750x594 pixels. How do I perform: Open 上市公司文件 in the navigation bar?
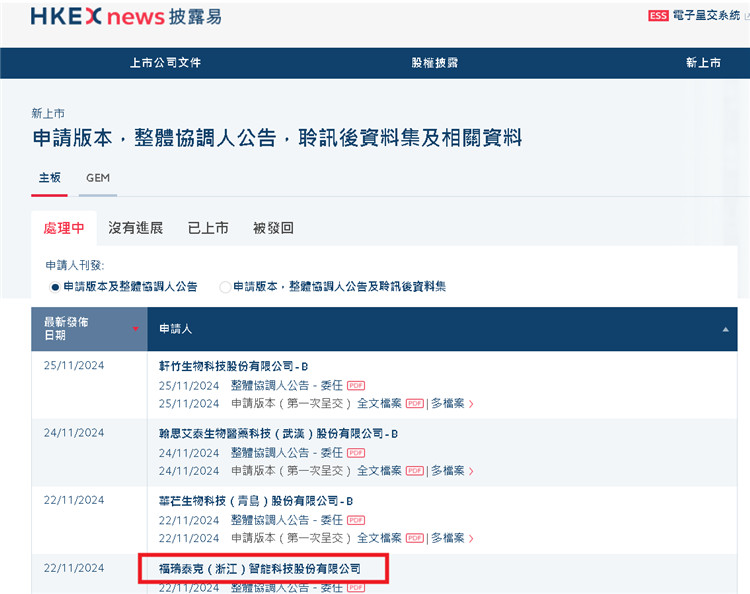(165, 63)
